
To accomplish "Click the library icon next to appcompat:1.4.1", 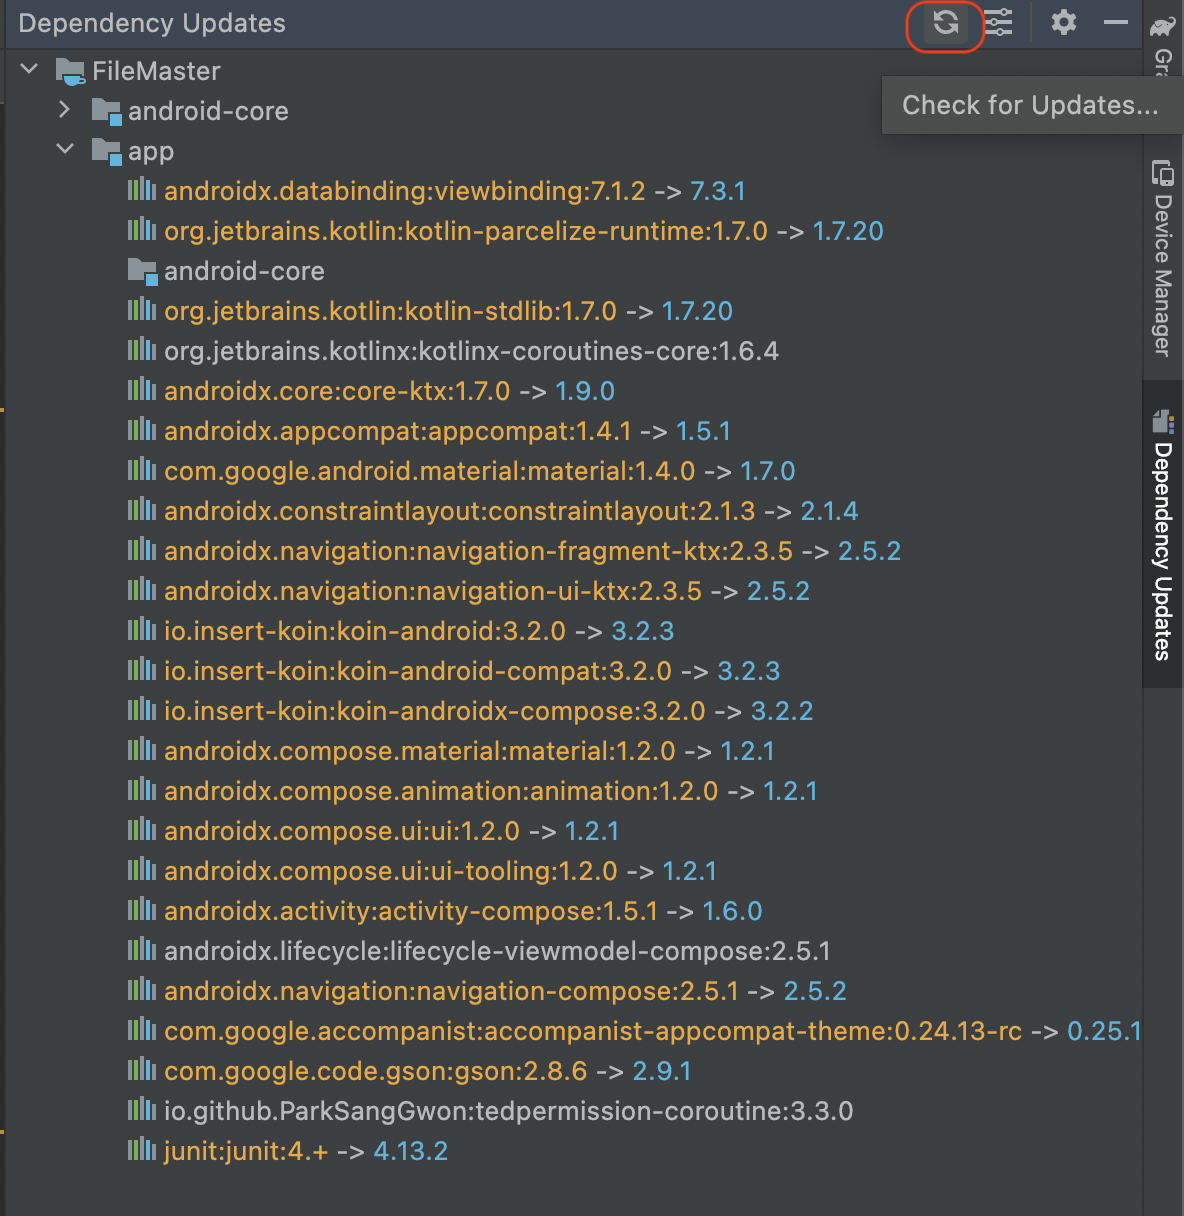I will pyautogui.click(x=142, y=430).
